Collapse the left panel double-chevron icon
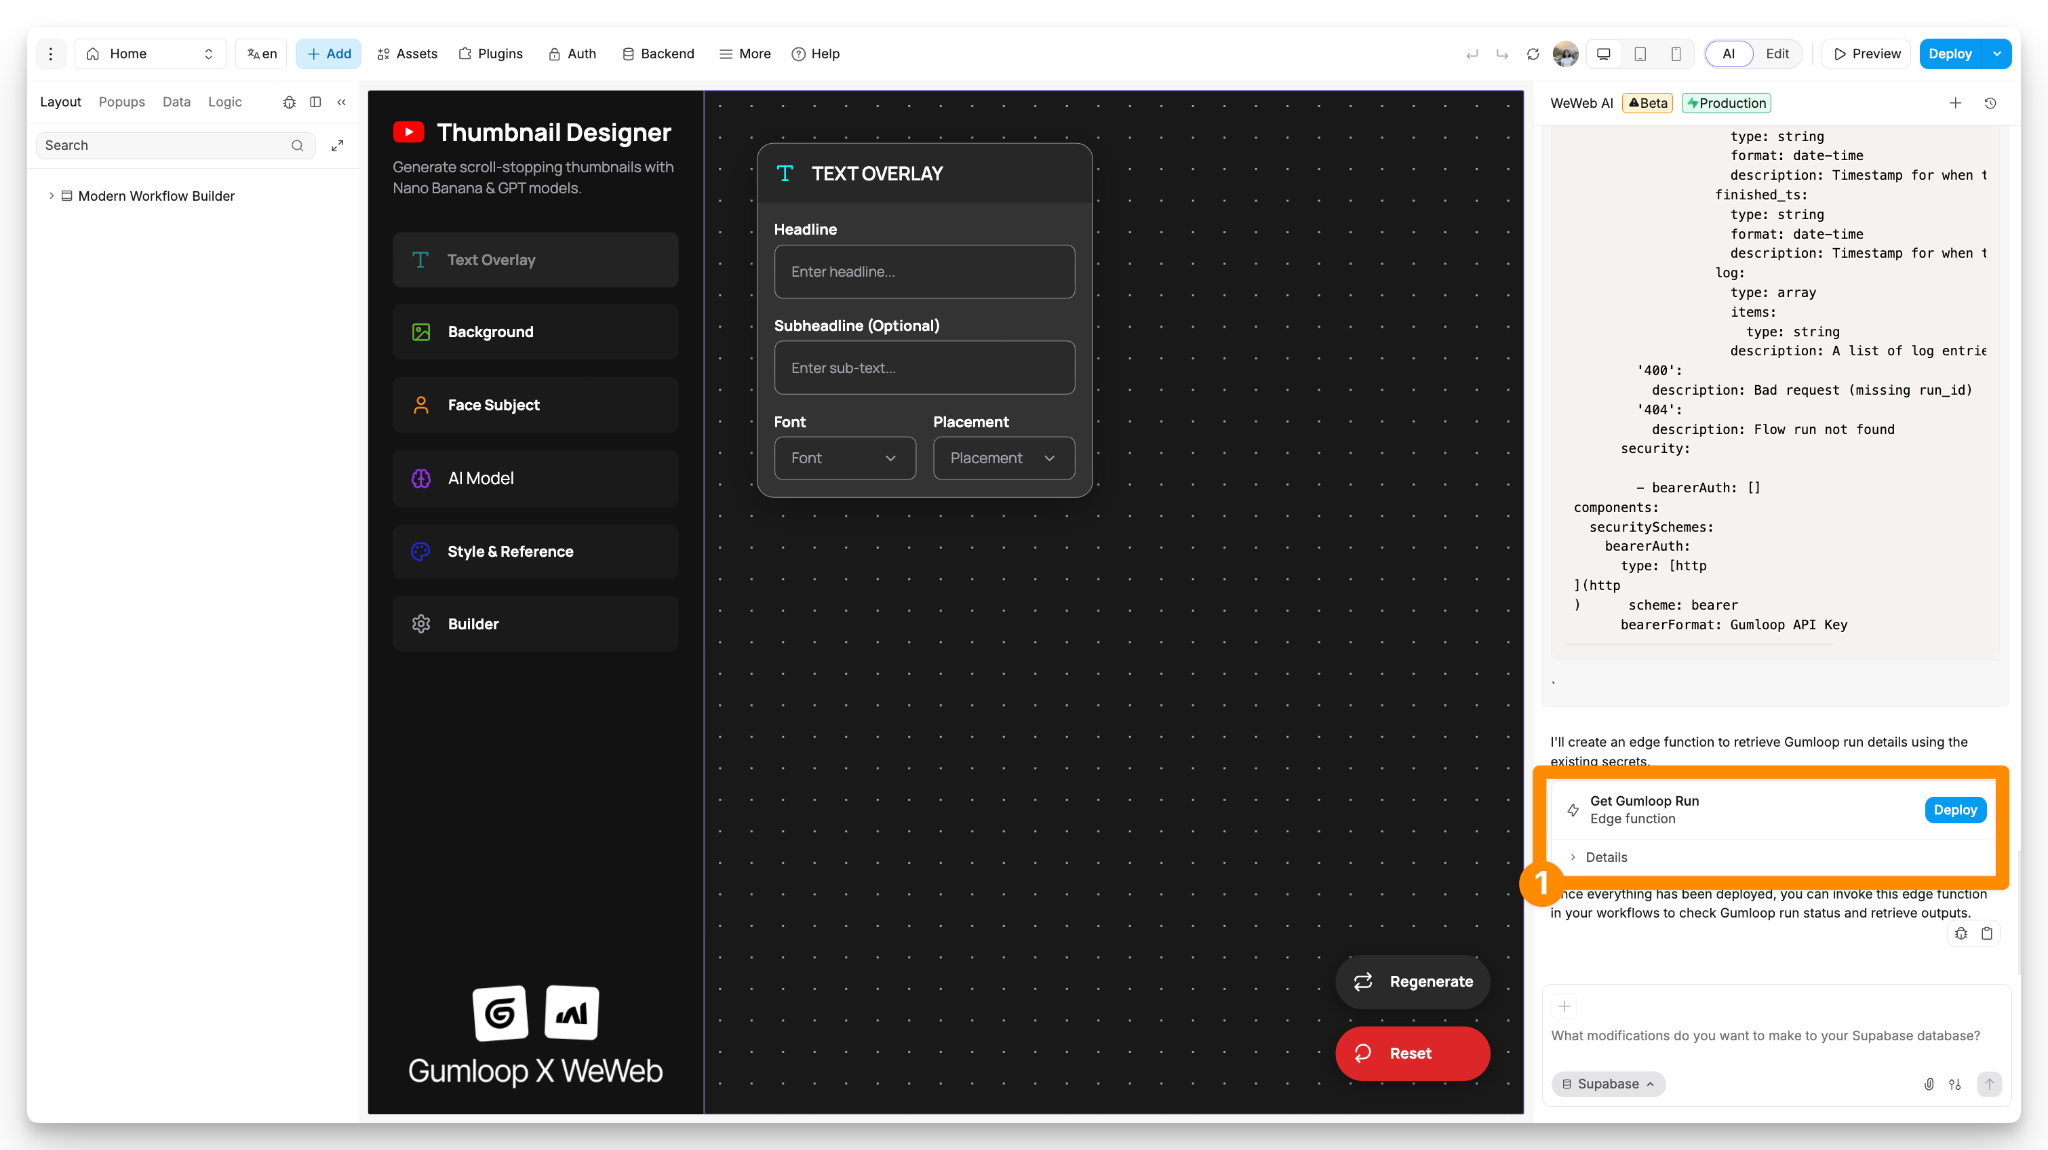2048x1150 pixels. coord(342,102)
